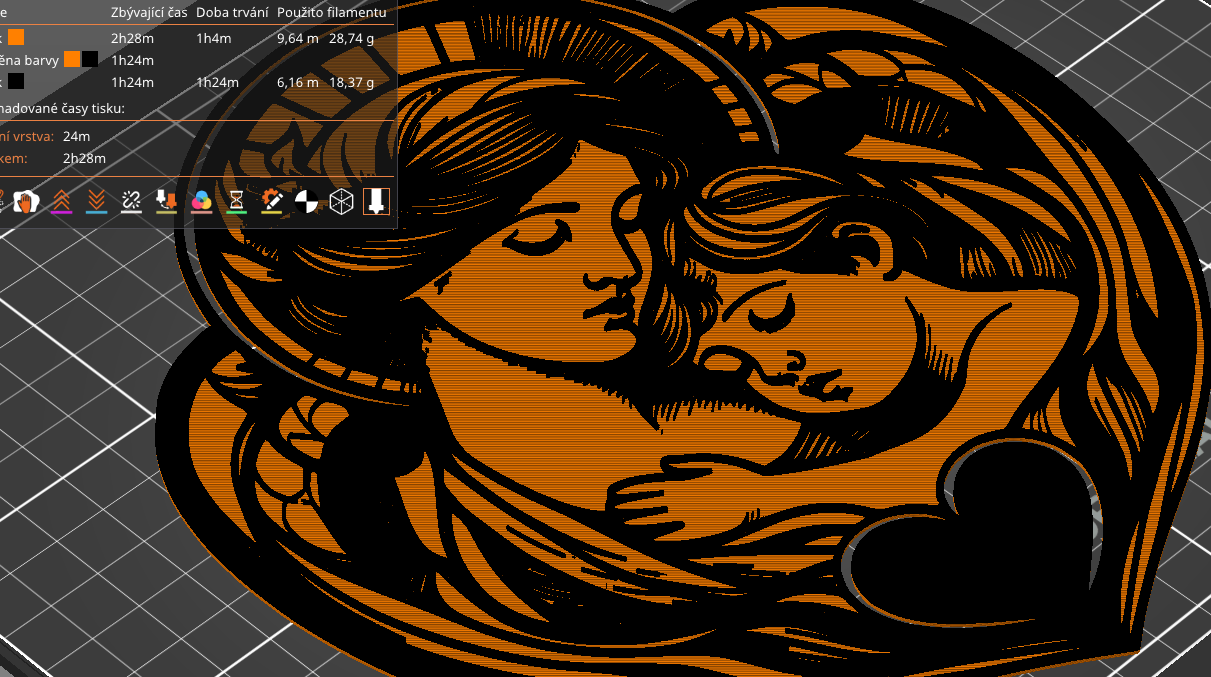Toggle pause prints using the hourglass icon

click(236, 200)
